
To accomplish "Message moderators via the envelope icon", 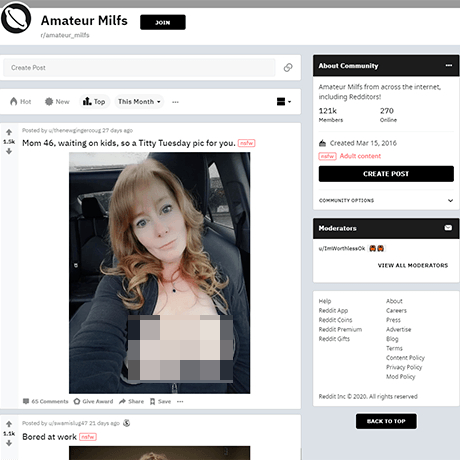I will (448, 228).
